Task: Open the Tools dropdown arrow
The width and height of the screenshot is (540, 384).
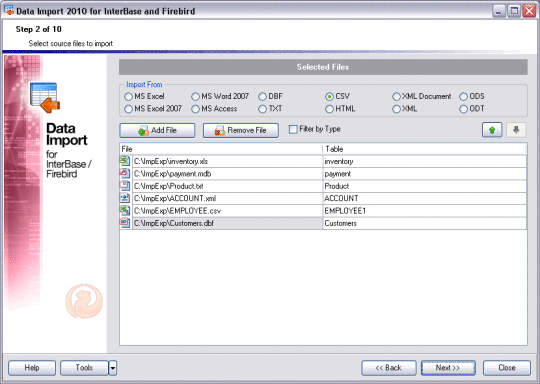Action: pos(113,368)
